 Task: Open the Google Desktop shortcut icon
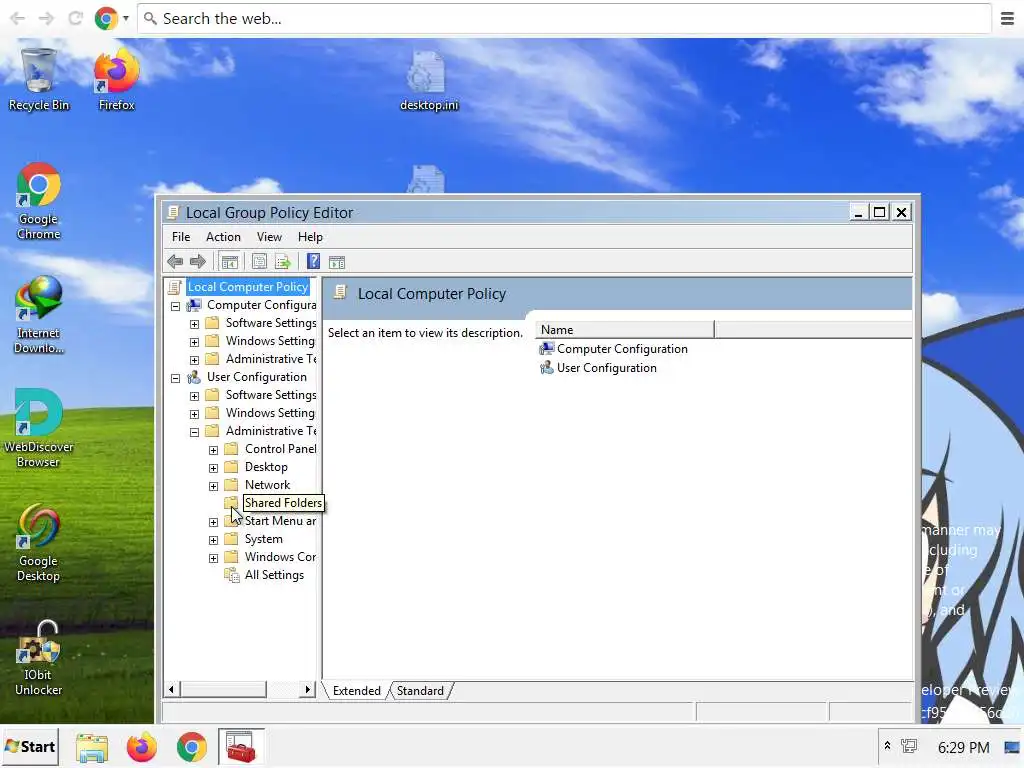[x=39, y=543]
